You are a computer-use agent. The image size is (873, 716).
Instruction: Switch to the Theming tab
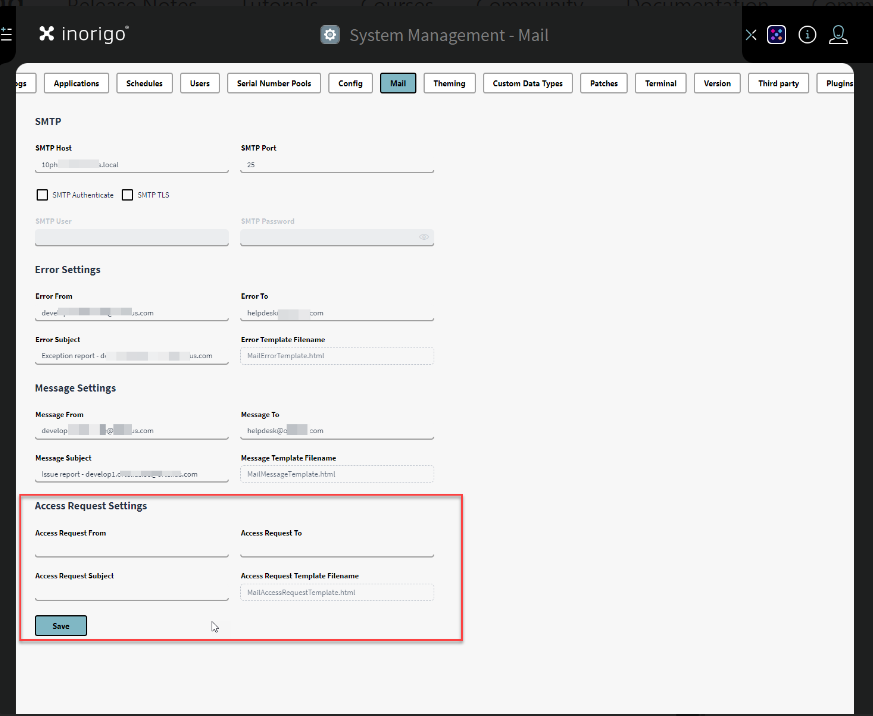pos(449,84)
